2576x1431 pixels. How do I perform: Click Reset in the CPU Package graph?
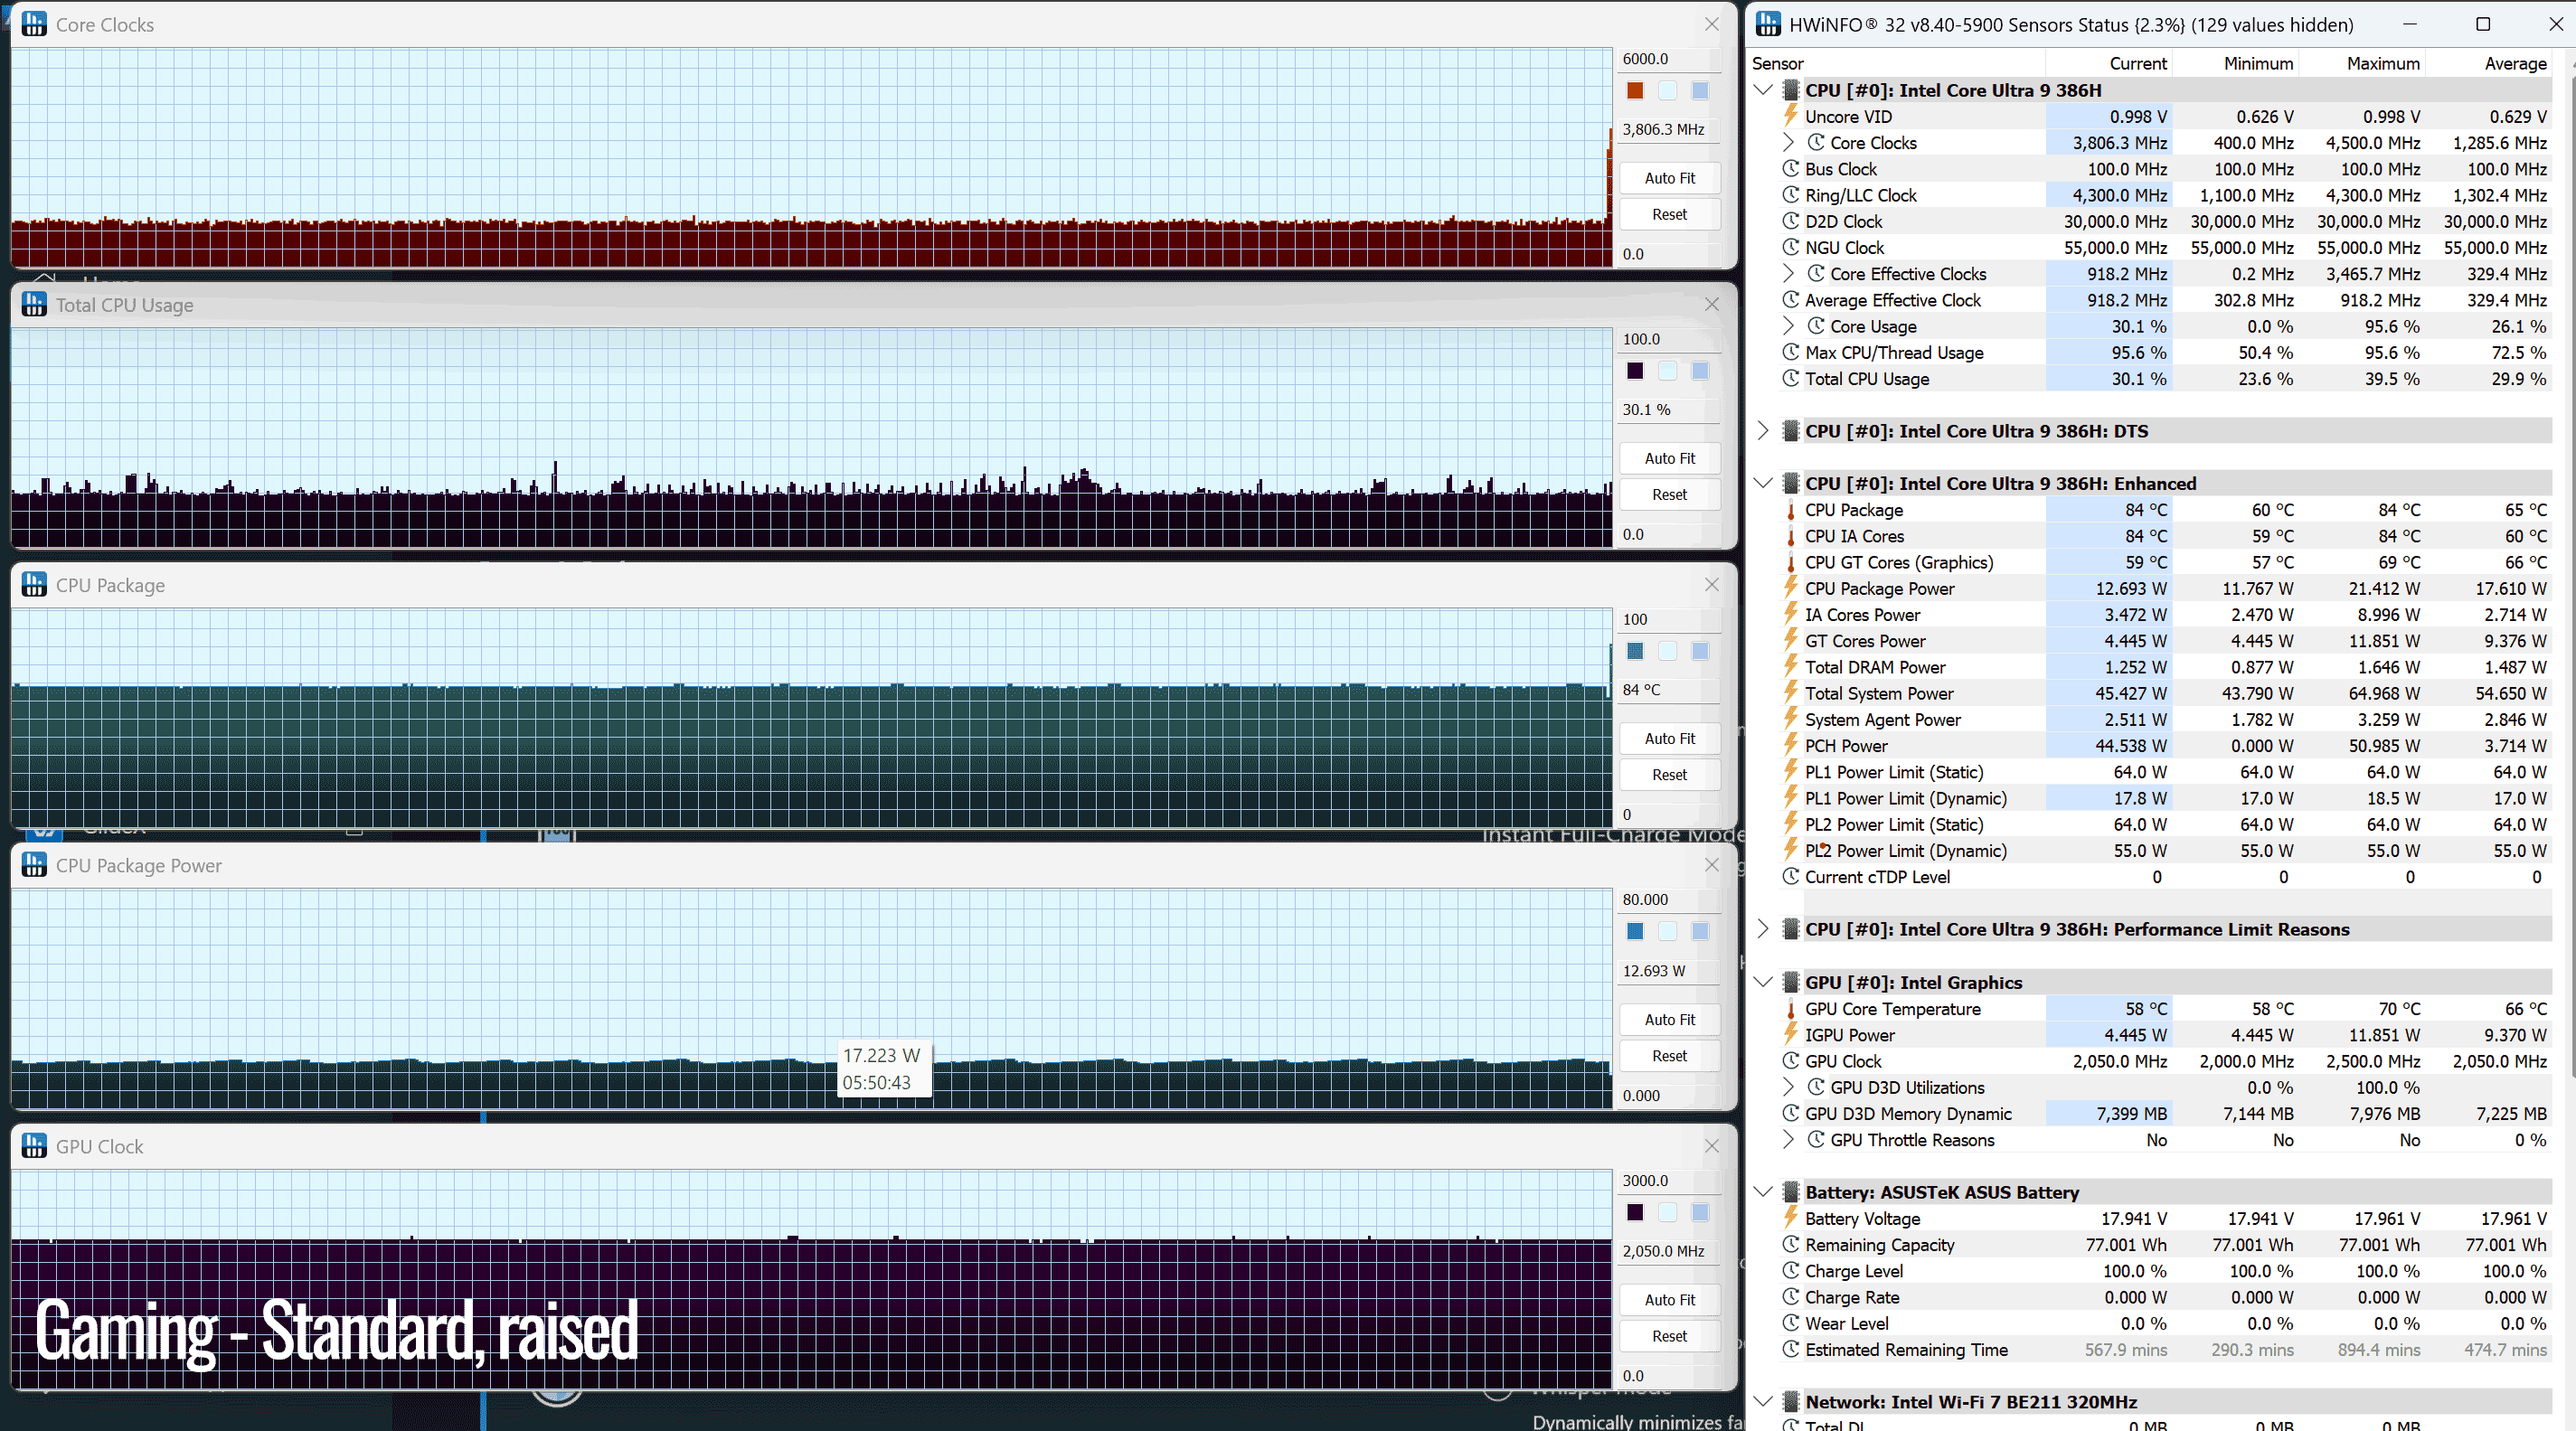tap(1669, 775)
